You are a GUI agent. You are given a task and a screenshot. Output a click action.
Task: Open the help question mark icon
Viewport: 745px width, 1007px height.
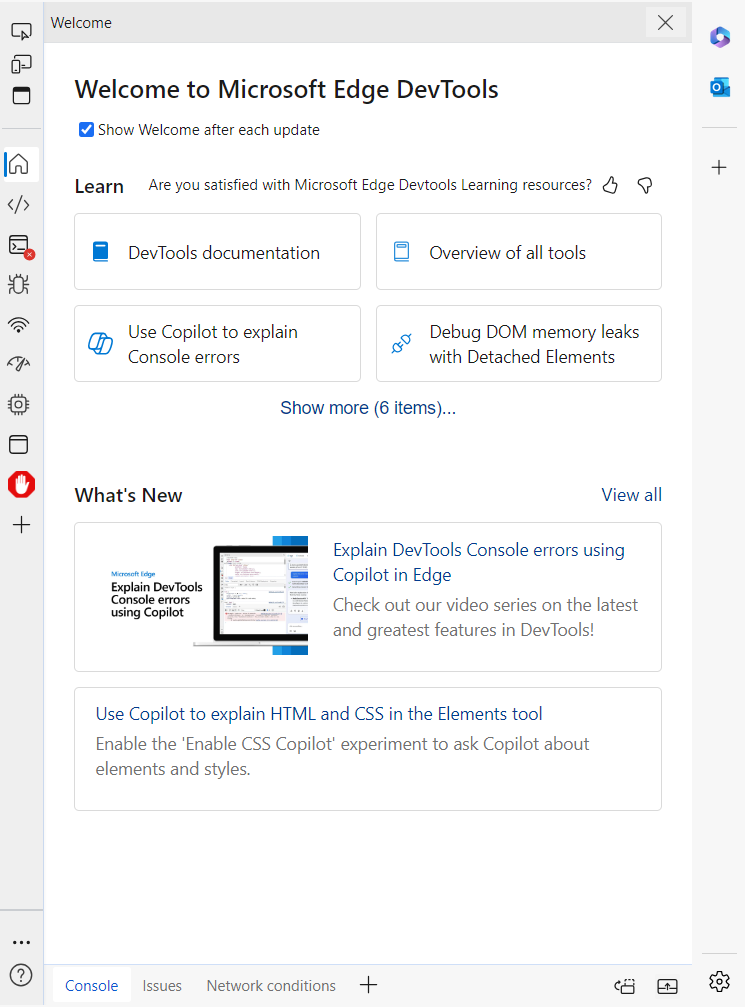tap(21, 975)
